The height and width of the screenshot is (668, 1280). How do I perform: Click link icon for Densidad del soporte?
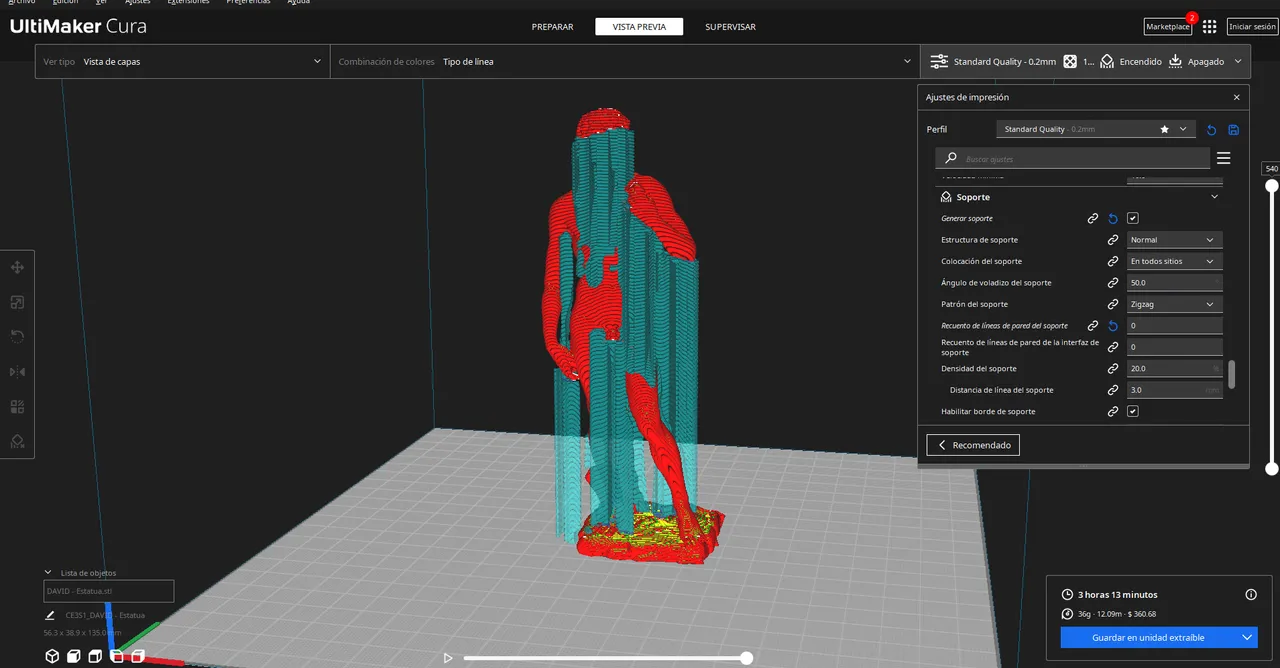pos(1113,369)
